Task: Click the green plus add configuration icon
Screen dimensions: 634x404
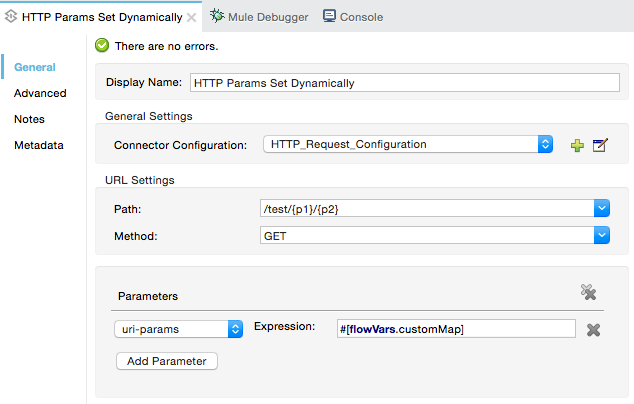Action: (577, 145)
